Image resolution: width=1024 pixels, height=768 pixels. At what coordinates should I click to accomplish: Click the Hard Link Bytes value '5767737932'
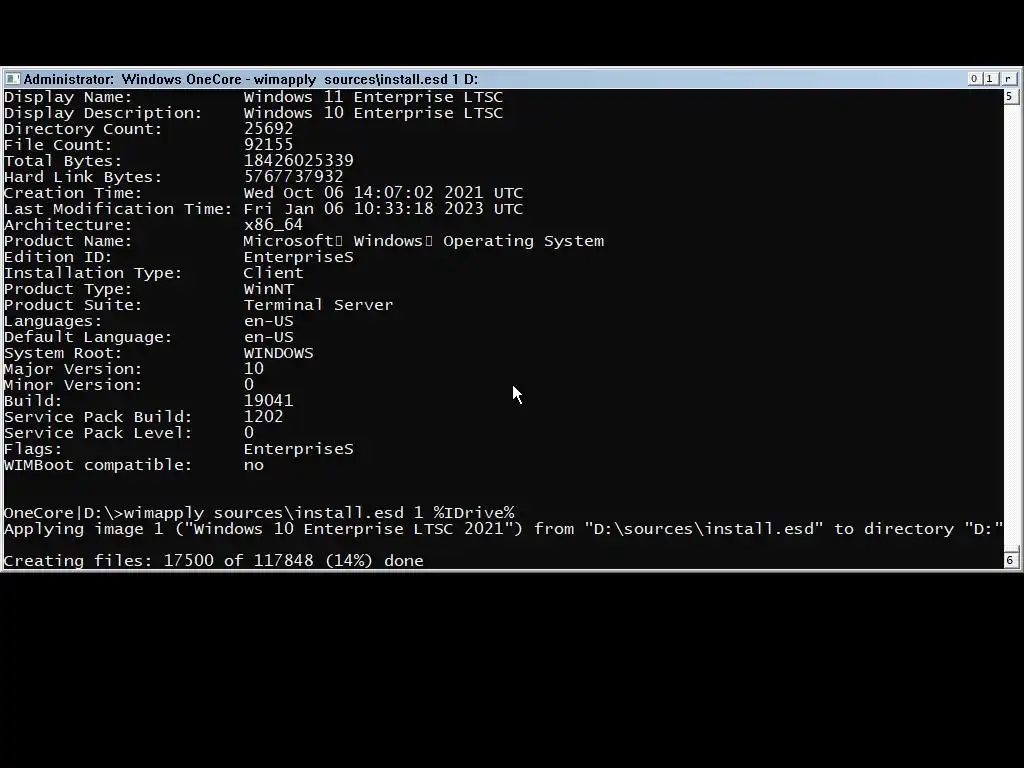[x=293, y=177]
